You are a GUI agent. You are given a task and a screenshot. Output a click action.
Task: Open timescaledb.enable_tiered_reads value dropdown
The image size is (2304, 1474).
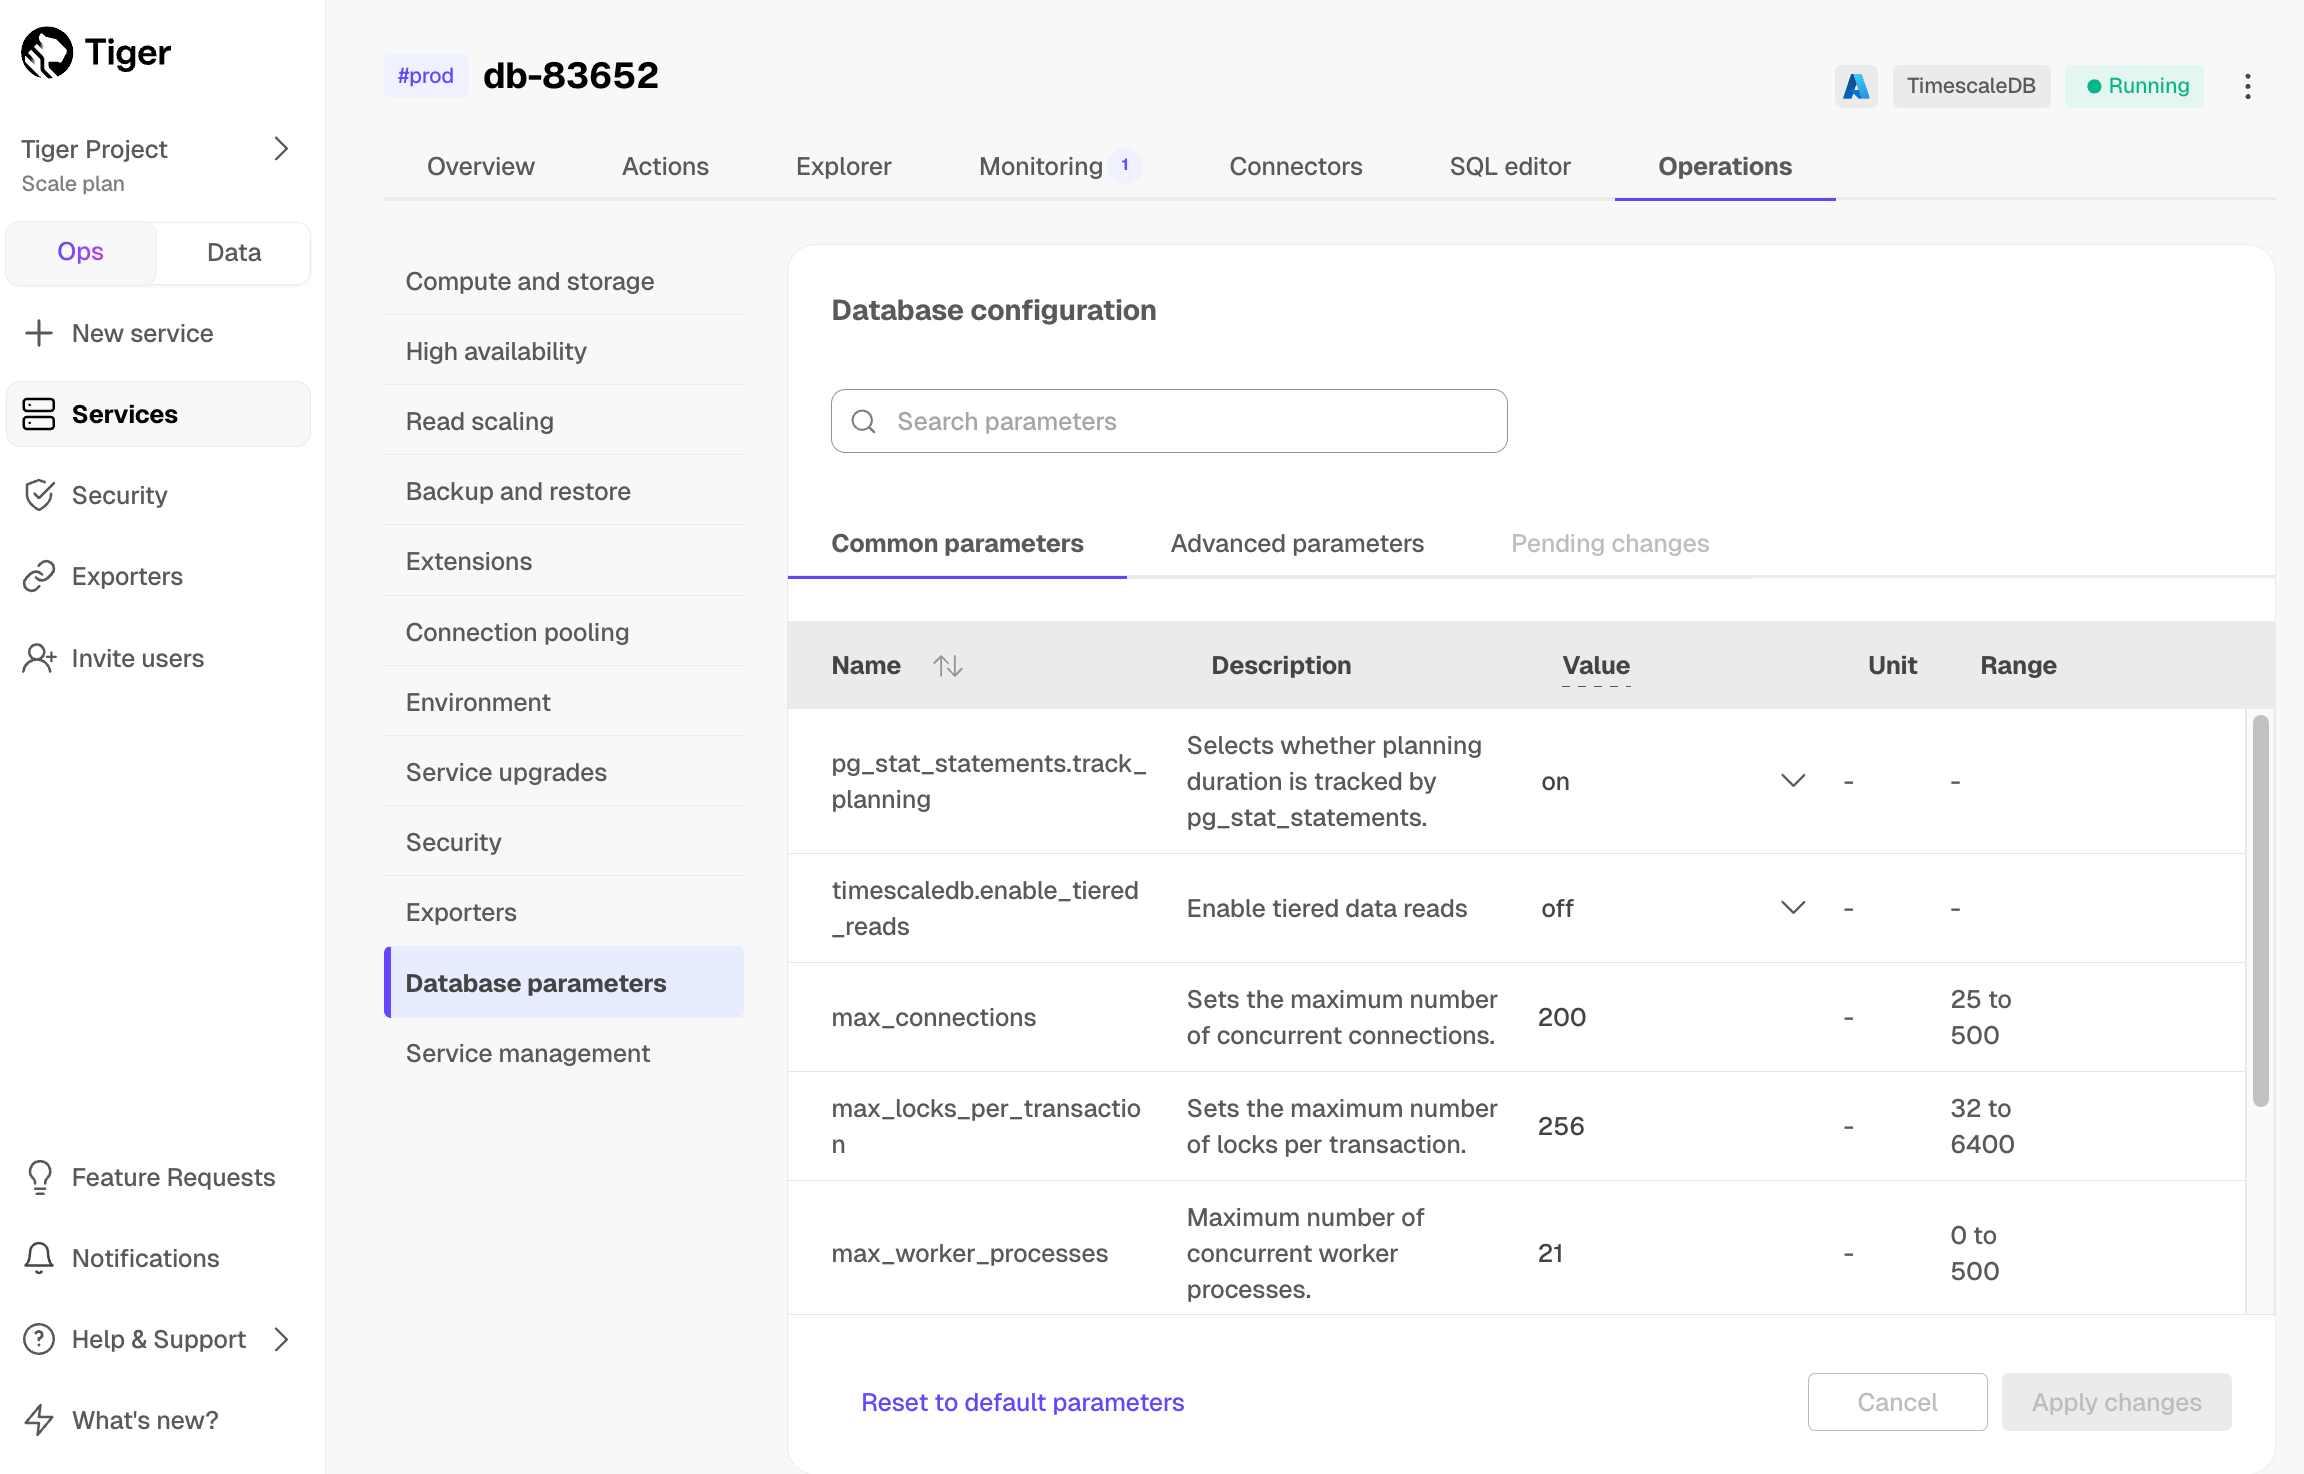1793,908
